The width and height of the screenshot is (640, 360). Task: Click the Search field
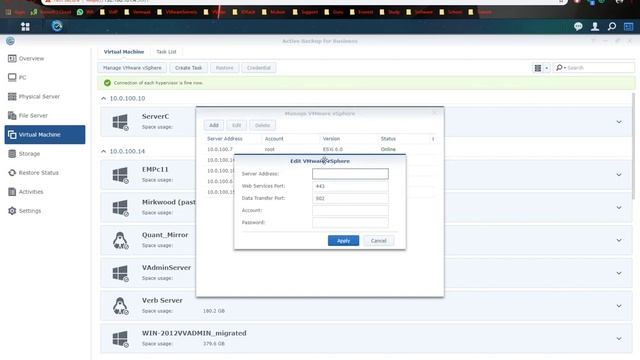[x=594, y=68]
